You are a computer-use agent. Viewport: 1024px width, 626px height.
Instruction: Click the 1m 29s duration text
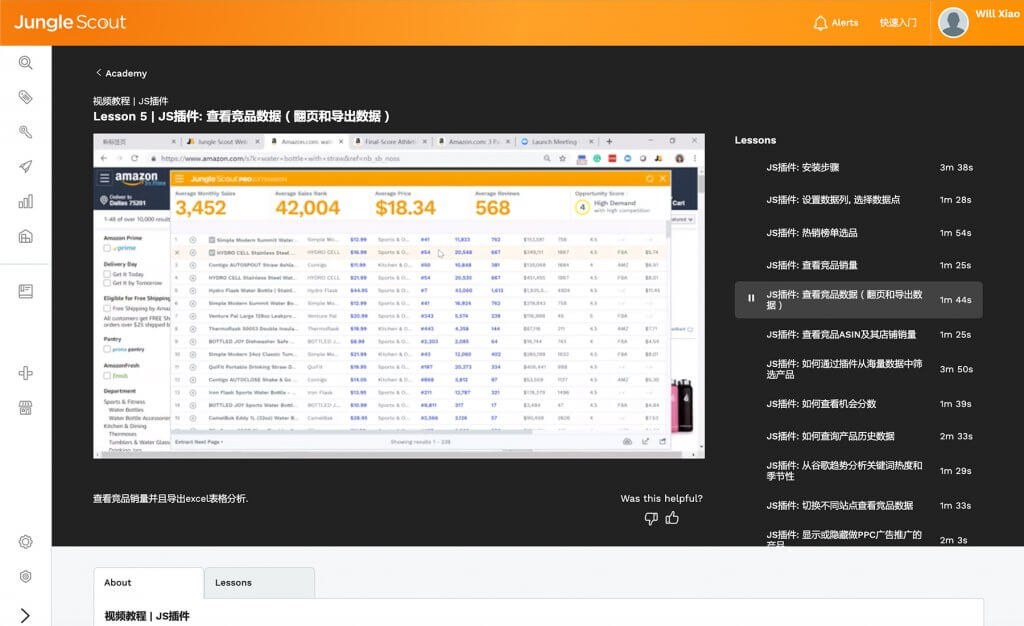coord(955,471)
